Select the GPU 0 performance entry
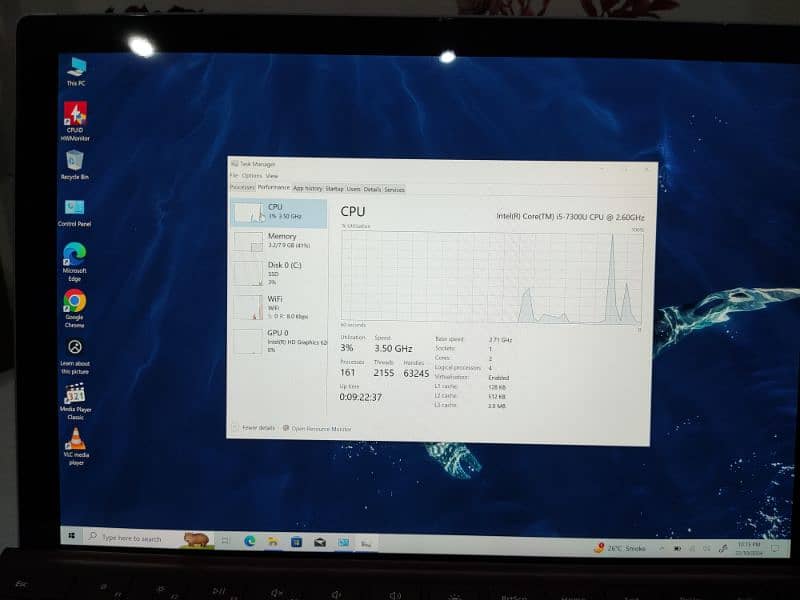Viewport: 800px width, 600px height. pos(280,339)
